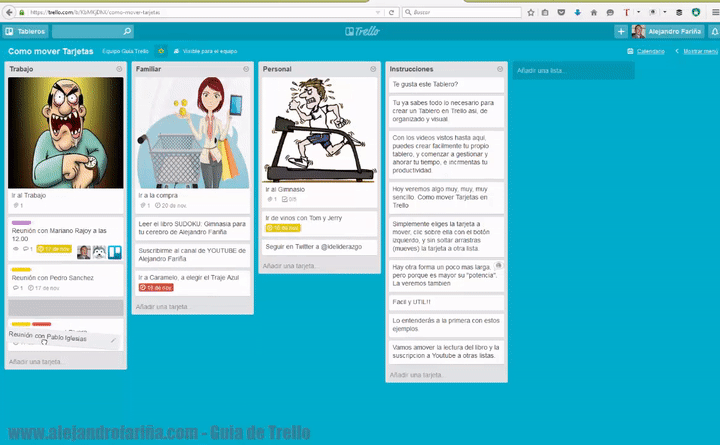
Task: Open the bookmarks list clipboard icon
Action: pos(545,12)
